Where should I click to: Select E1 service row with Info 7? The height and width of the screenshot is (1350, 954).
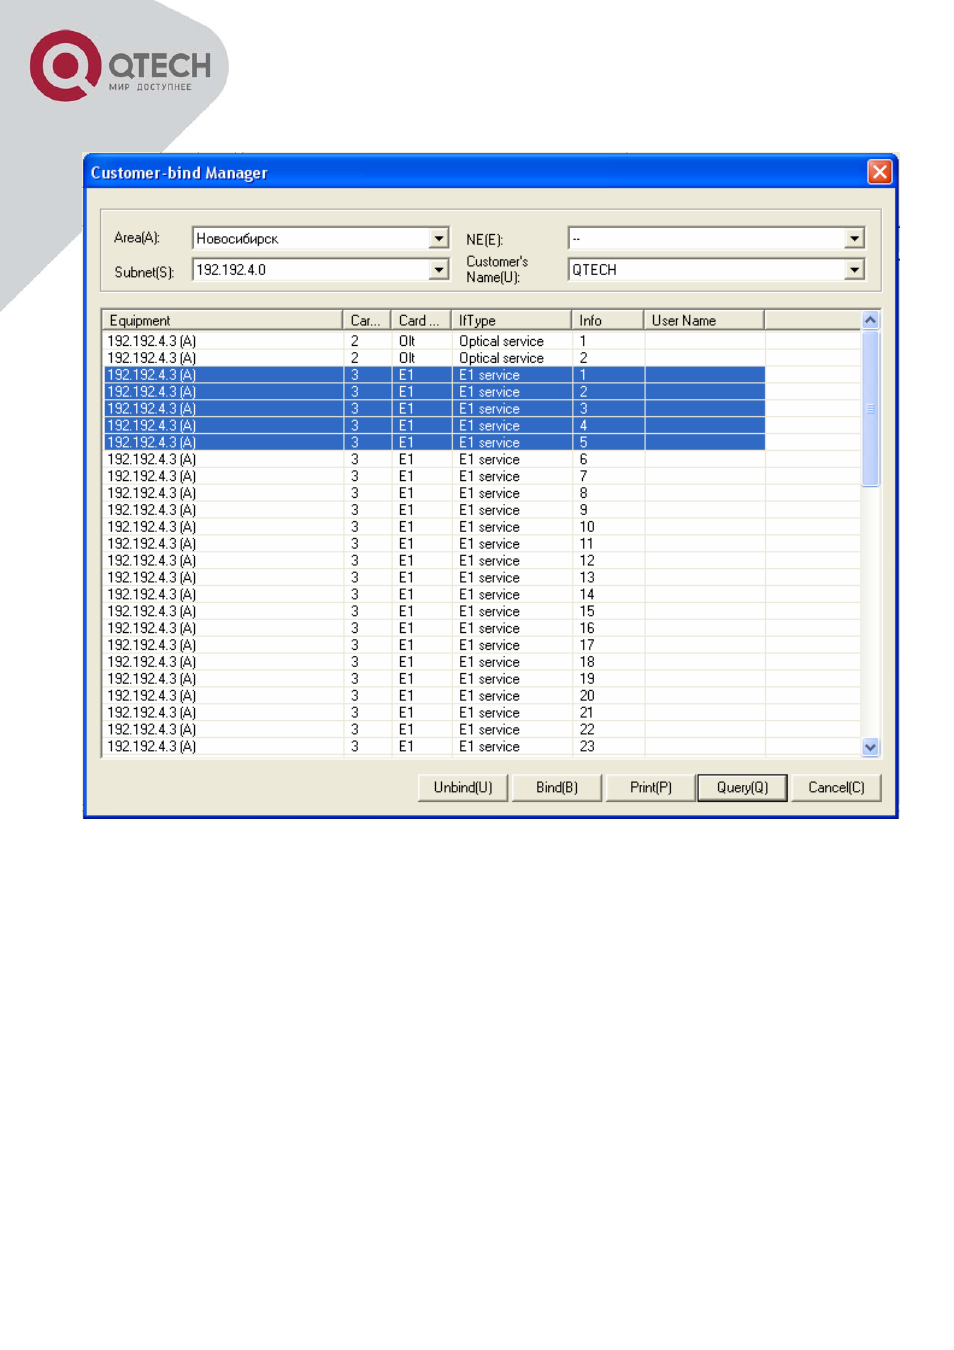[434, 476]
